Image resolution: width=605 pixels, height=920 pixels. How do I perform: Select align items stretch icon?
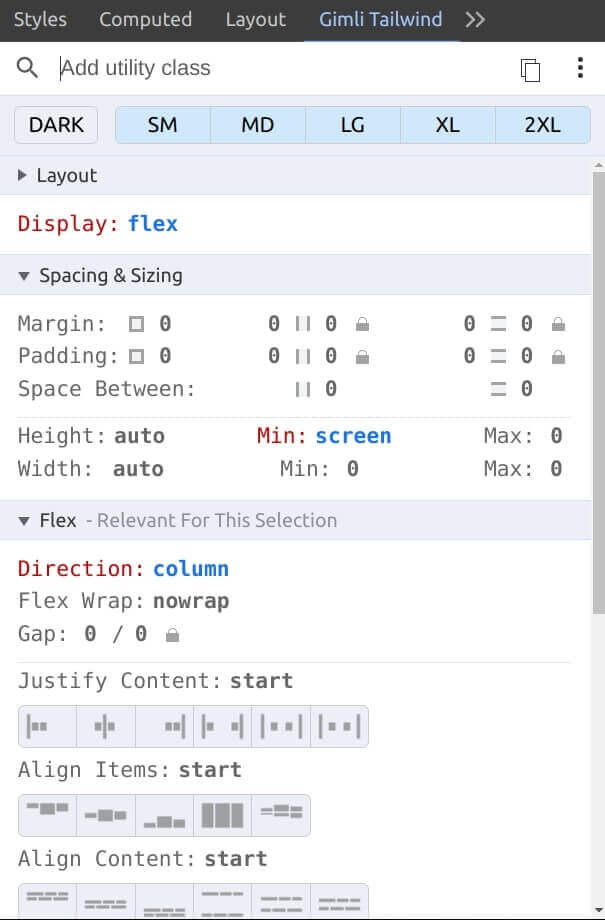coord(222,816)
